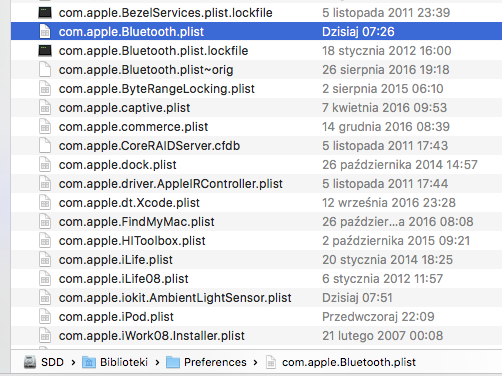Select the file com.apple.iLife08.plist
This screenshot has height=376, width=502.
coord(124,279)
